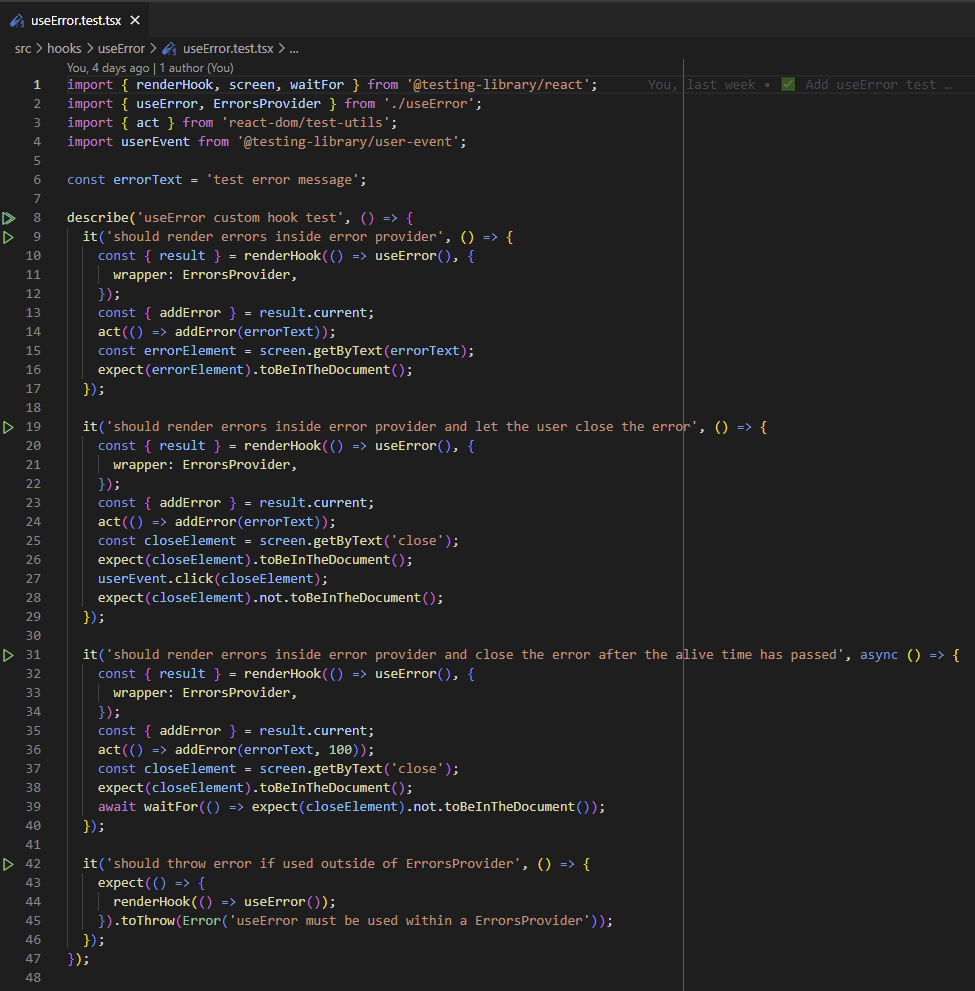
Task: Run the test on line 19
Action: point(8,428)
